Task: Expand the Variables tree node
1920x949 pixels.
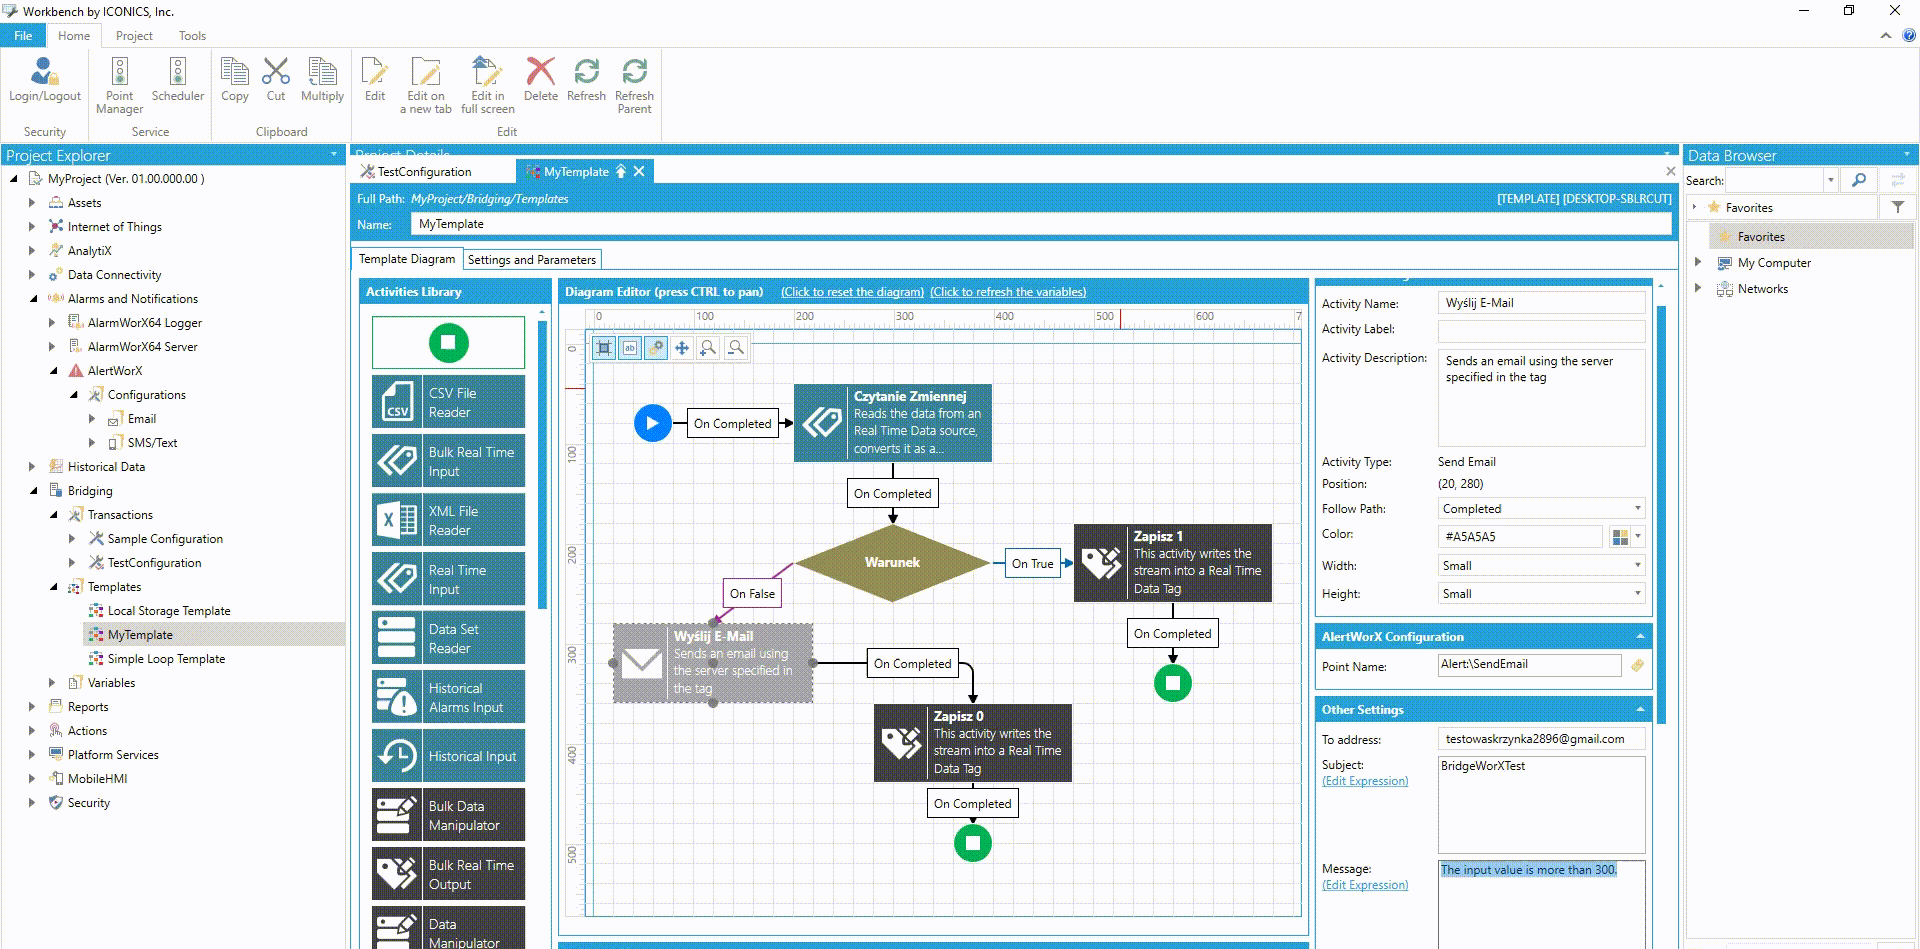Action: pyautogui.click(x=52, y=682)
